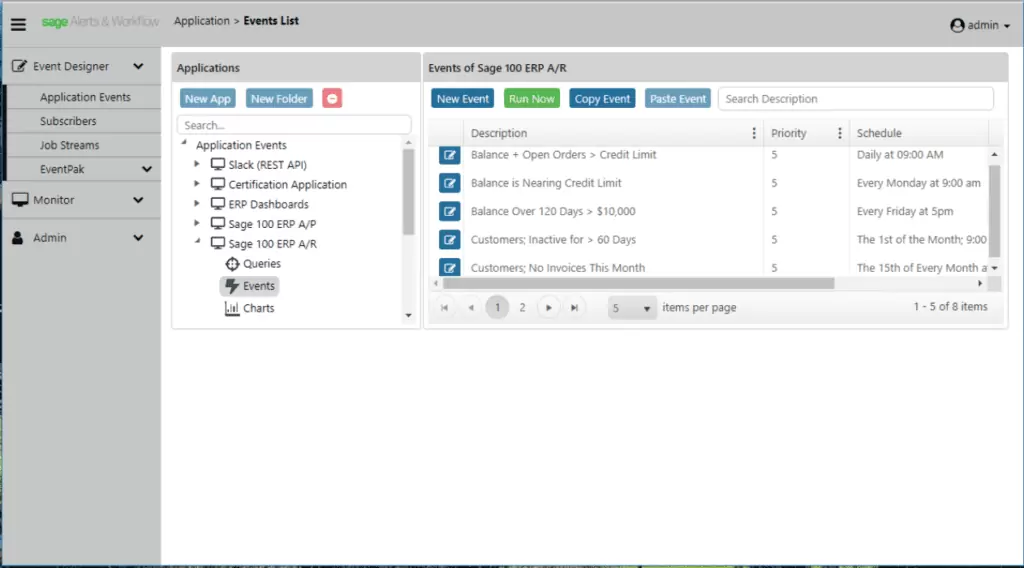Screen dimensions: 1024x568
Task: Collapse the Event Designer sidebar section
Action: click(138, 67)
